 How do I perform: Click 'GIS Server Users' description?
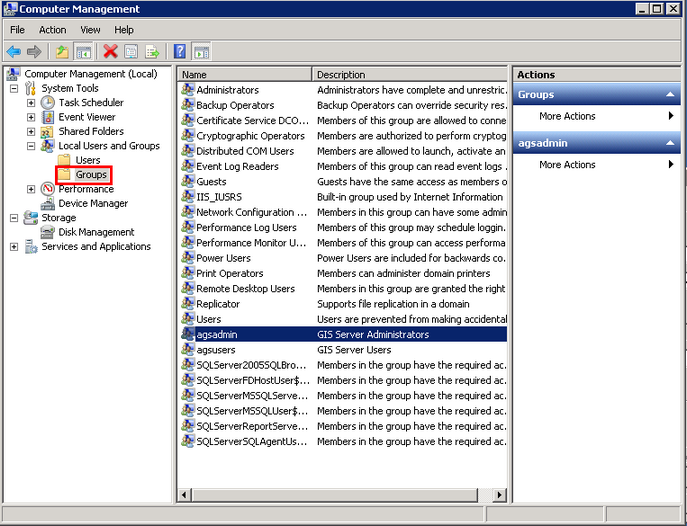pos(354,349)
